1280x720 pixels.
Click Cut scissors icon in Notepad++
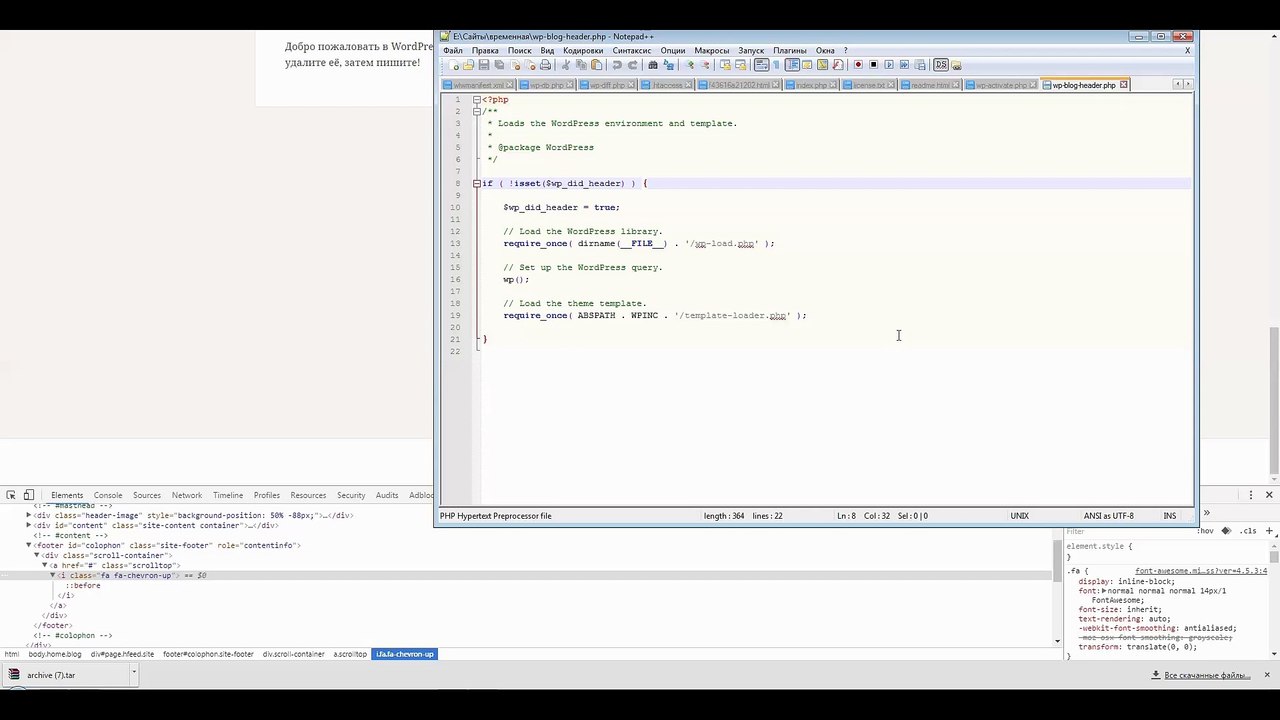click(x=565, y=65)
